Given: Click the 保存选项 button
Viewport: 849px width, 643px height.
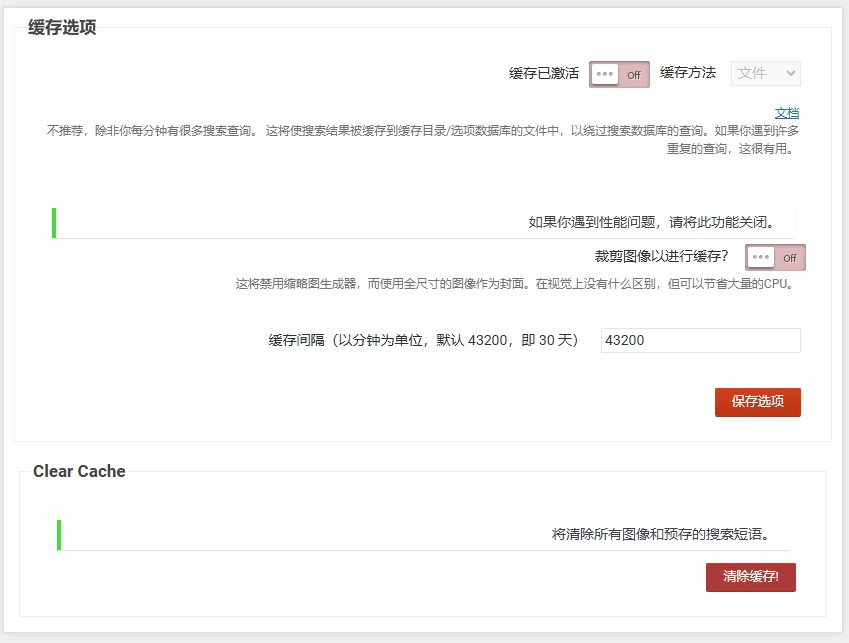Looking at the screenshot, I should (x=757, y=402).
